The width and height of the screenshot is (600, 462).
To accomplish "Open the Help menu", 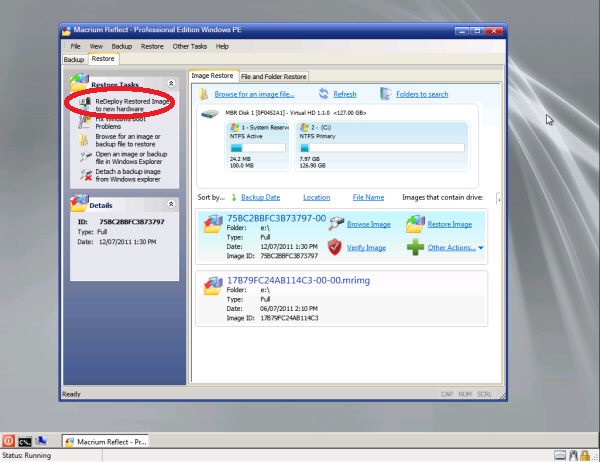I will click(x=222, y=46).
